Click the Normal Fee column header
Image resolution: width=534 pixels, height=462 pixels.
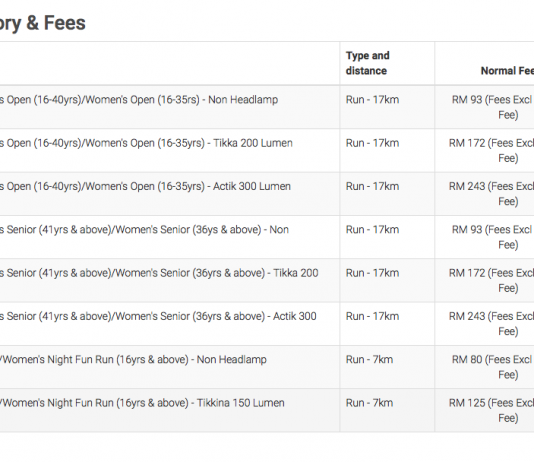[x=507, y=71]
